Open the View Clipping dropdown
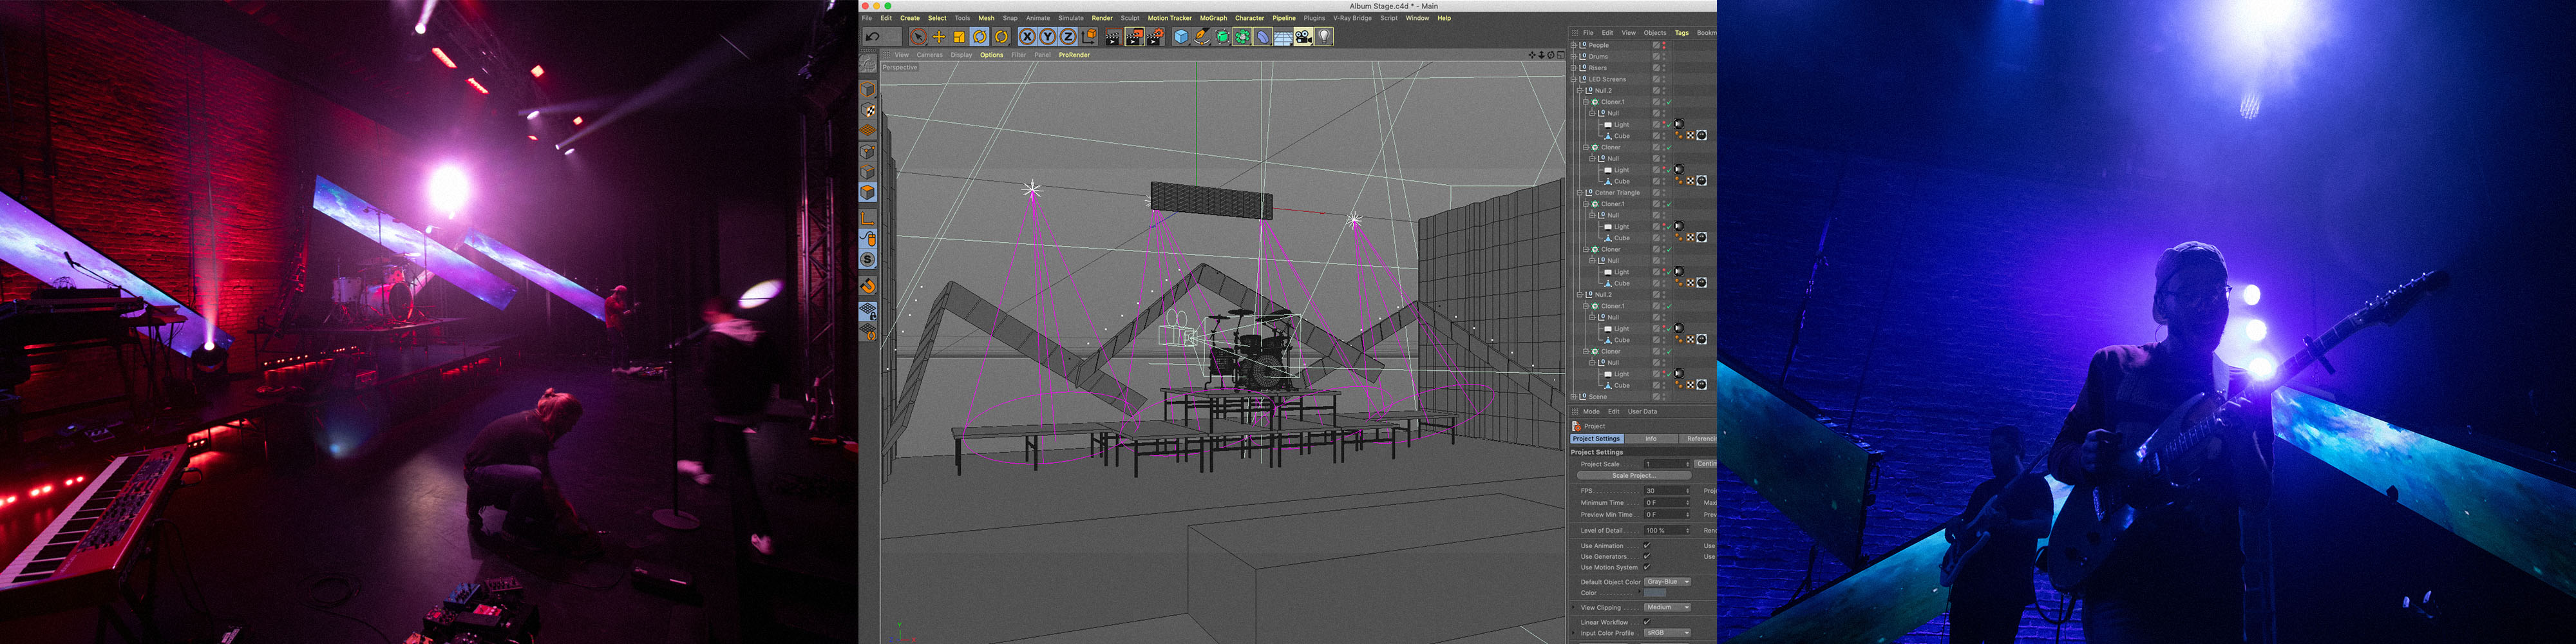2576x644 pixels. (x=1667, y=607)
